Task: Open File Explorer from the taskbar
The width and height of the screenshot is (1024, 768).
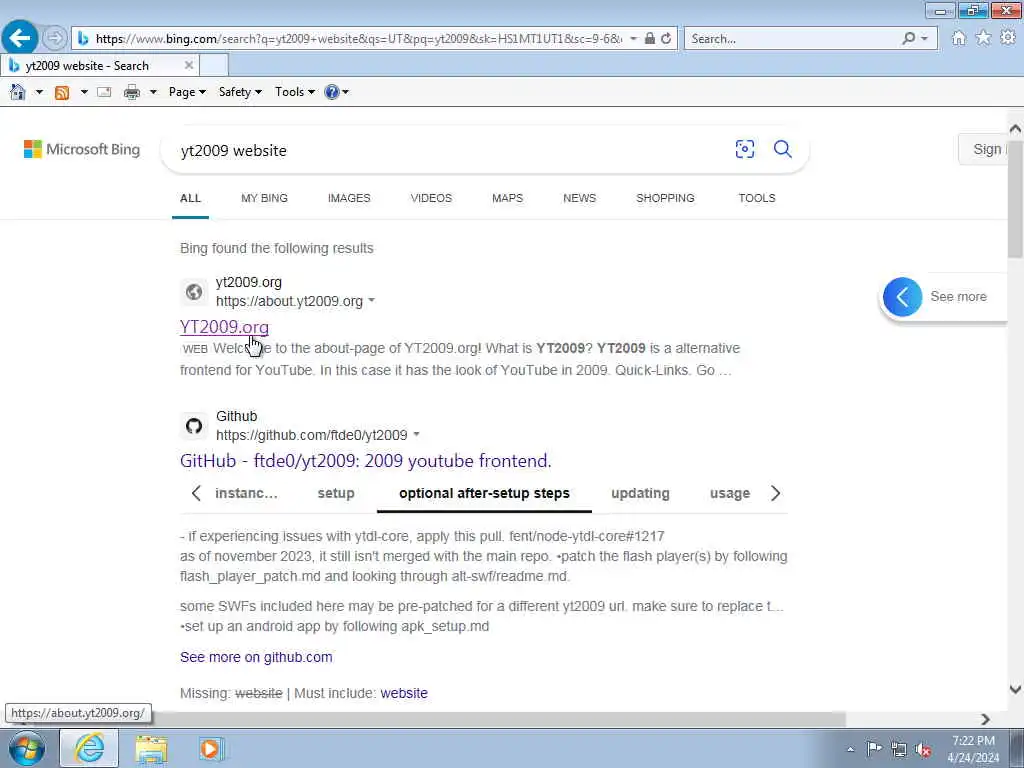Action: pos(151,748)
